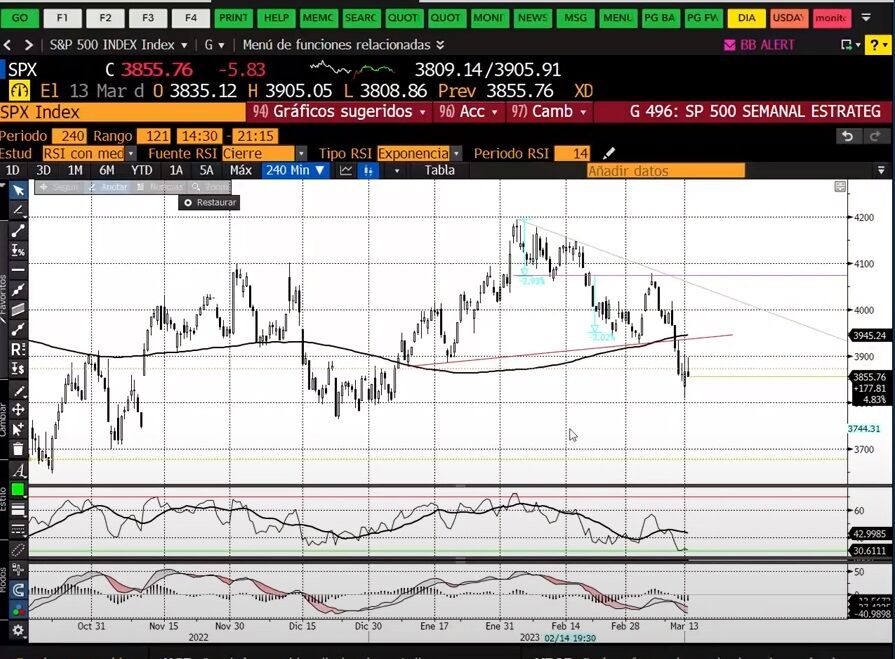Toggle the Zoom mode in chart toolbar

(211, 187)
